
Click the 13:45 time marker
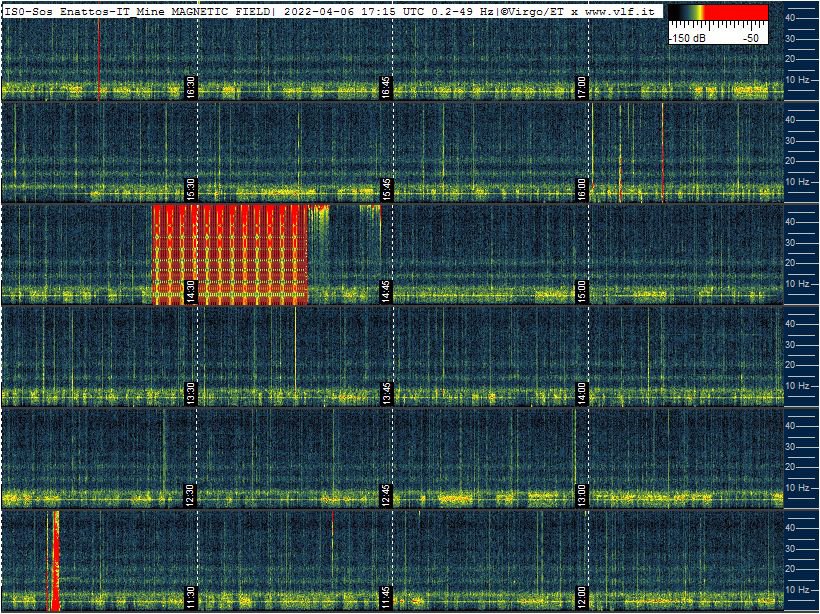point(386,393)
